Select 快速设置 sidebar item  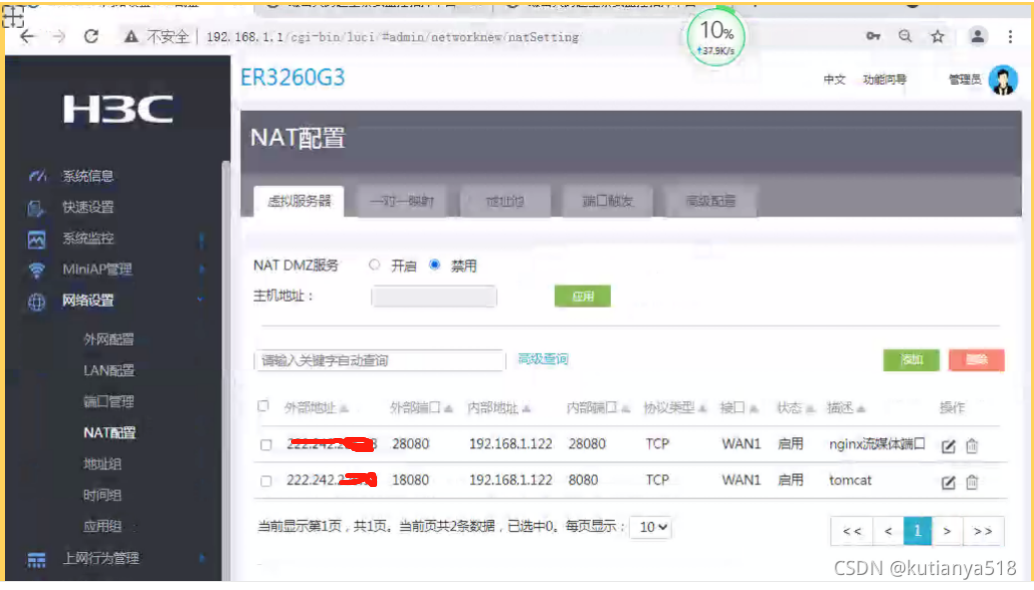click(87, 206)
